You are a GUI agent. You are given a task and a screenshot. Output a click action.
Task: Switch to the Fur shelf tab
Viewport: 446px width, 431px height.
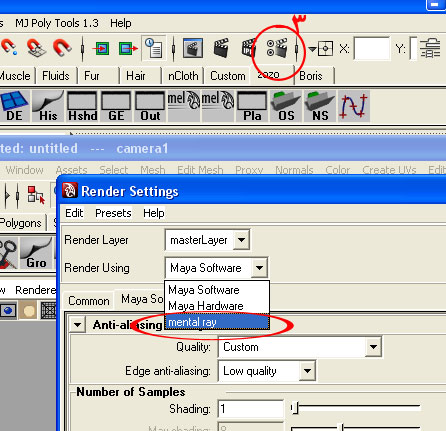pos(92,76)
